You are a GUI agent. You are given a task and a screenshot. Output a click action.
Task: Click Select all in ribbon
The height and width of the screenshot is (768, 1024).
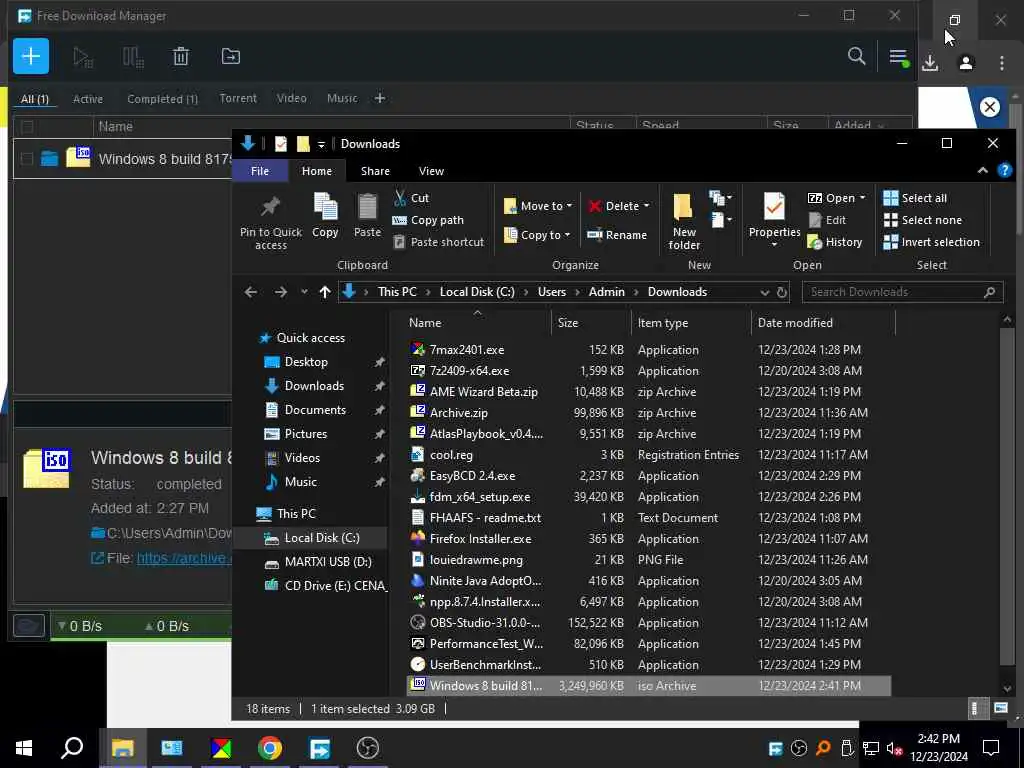[915, 198]
